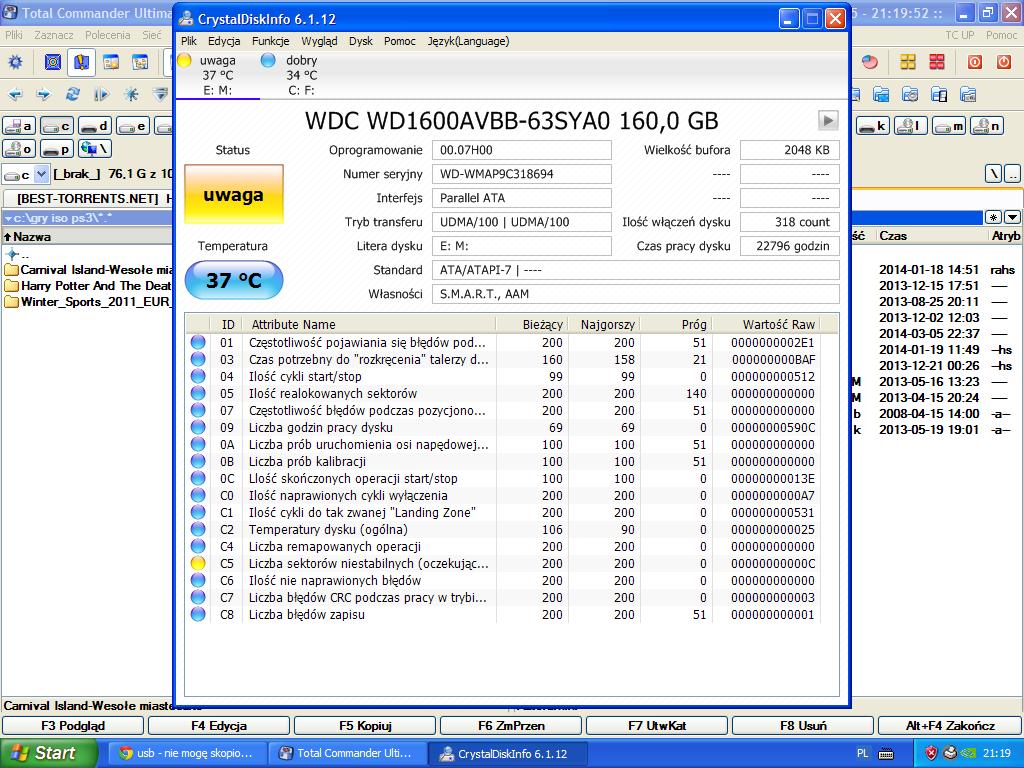The image size is (1024, 768).
Task: Switch to Total Commander from the taskbar
Action: [346, 754]
